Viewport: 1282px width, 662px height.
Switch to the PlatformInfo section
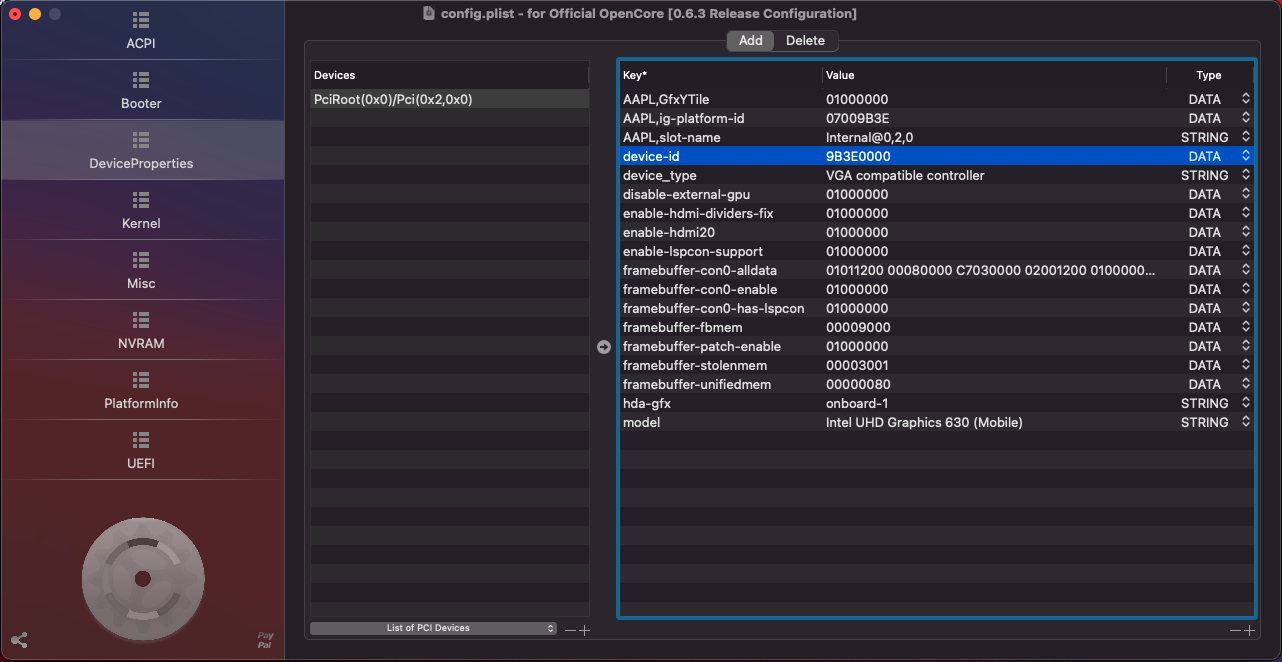(141, 390)
